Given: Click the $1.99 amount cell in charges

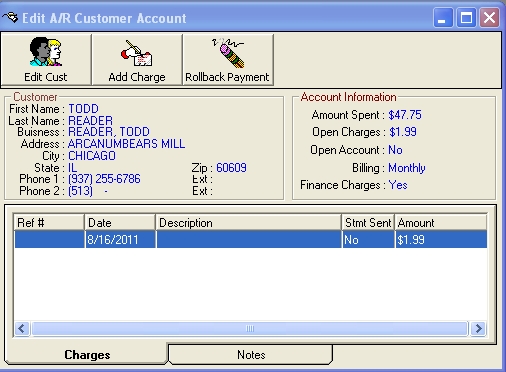Looking at the screenshot, I should click(441, 240).
